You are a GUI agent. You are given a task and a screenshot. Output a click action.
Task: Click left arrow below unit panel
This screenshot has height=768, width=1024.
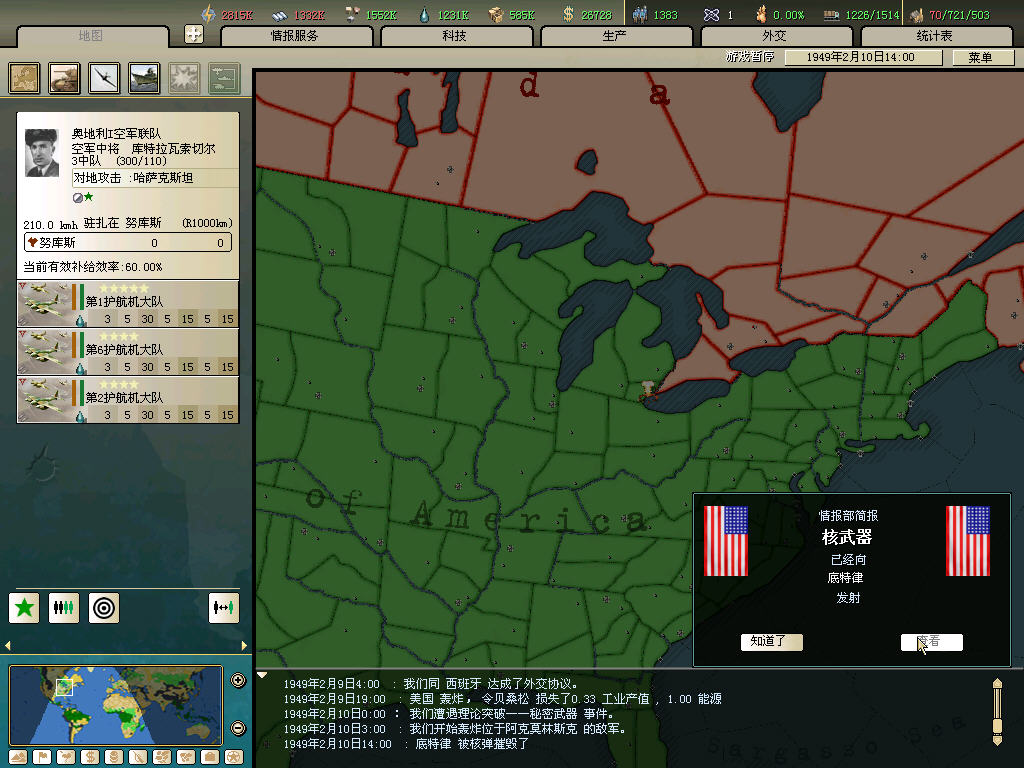[x=8, y=646]
